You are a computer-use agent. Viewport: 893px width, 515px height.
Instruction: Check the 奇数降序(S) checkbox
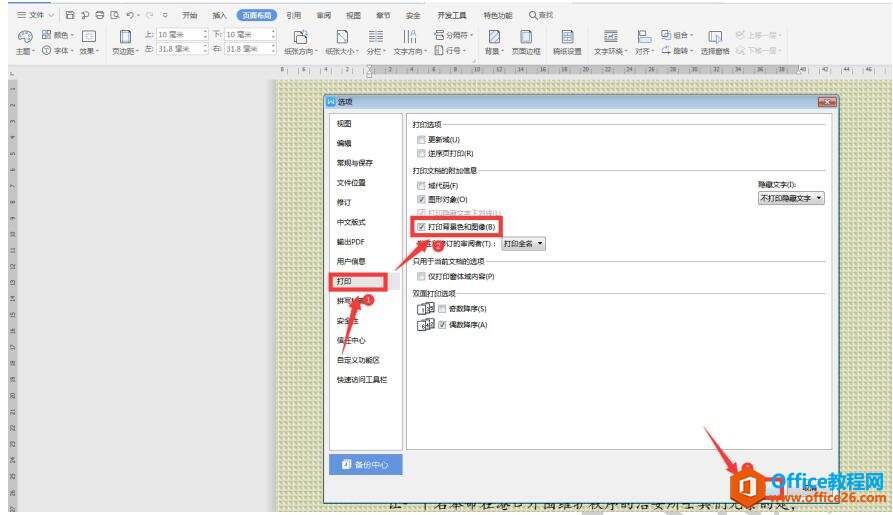pyautogui.click(x=442, y=309)
